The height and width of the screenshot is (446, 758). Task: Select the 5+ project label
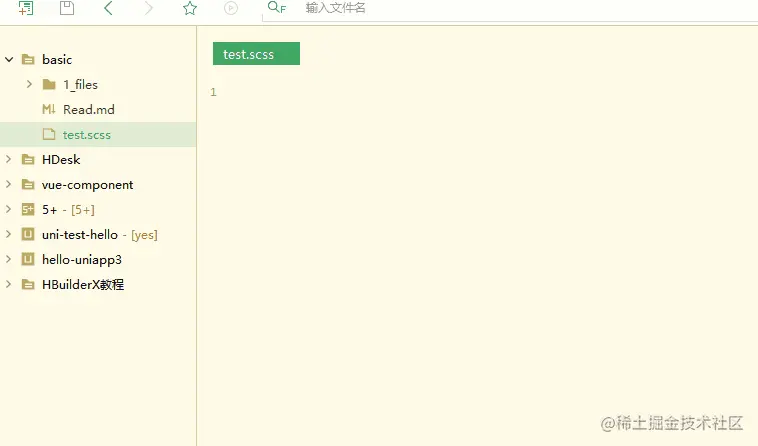coord(49,210)
